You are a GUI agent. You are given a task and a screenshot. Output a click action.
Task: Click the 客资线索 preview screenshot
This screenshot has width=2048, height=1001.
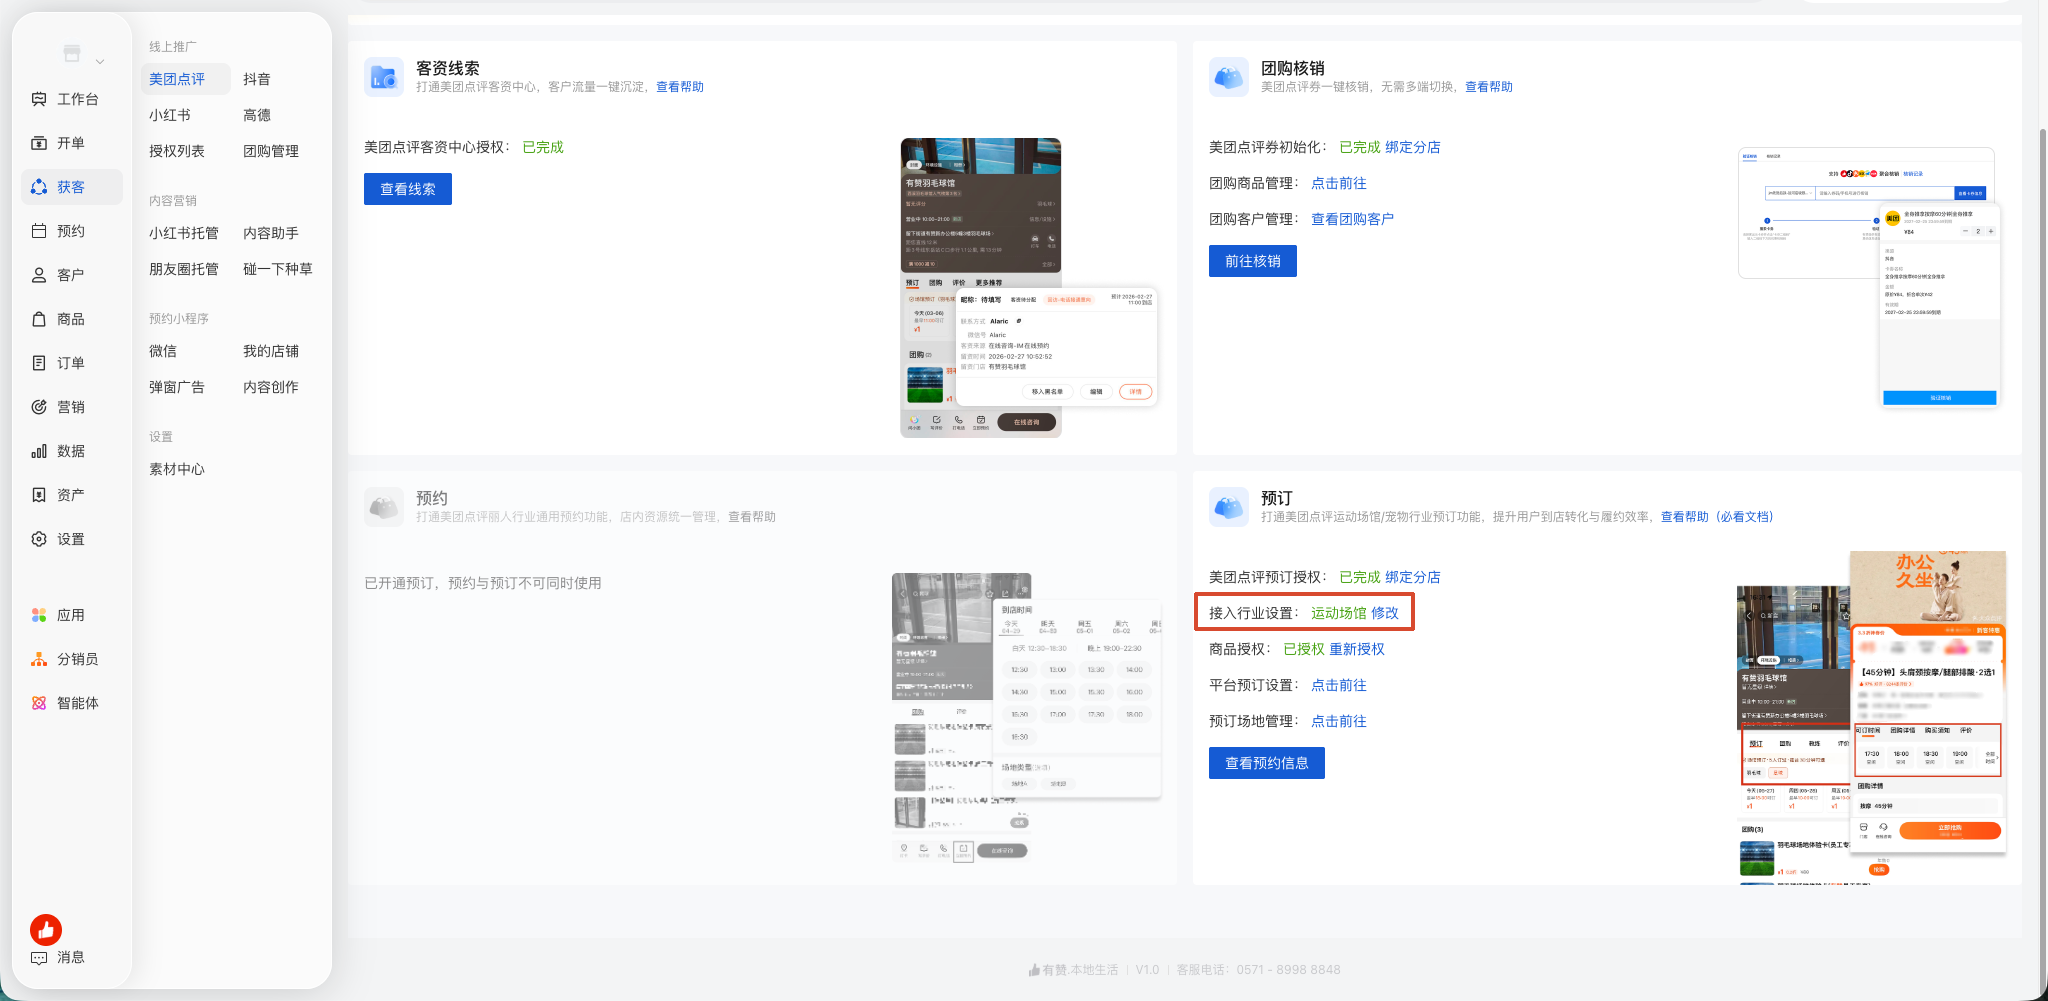tap(1029, 288)
